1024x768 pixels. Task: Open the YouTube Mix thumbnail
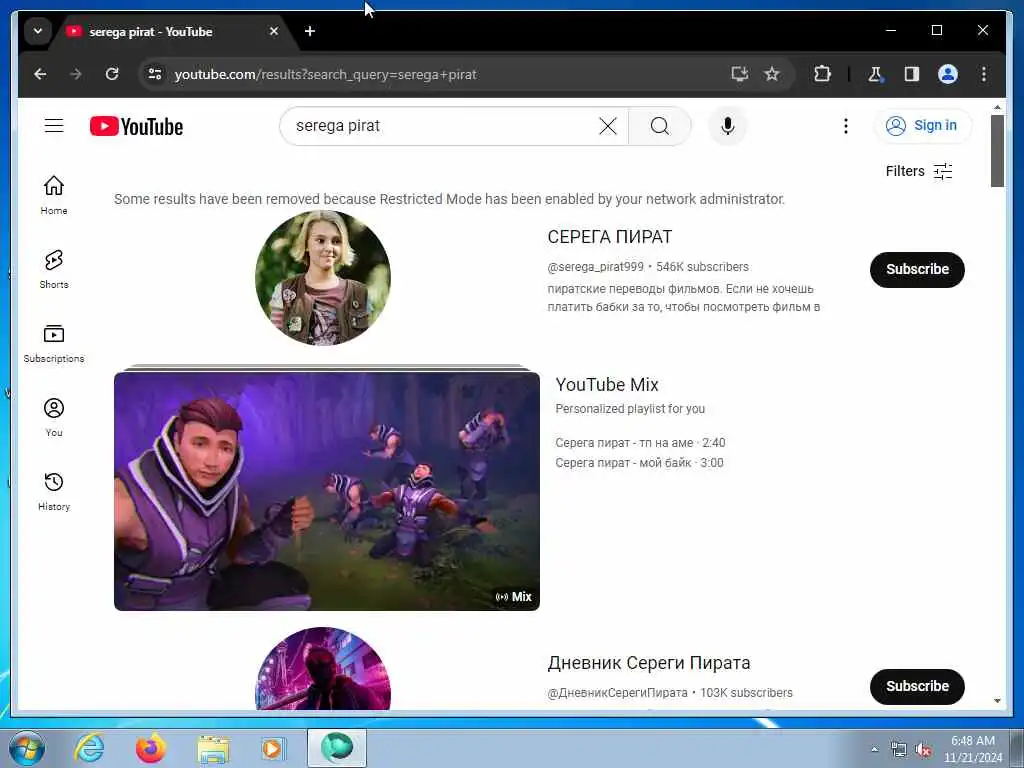pos(327,491)
